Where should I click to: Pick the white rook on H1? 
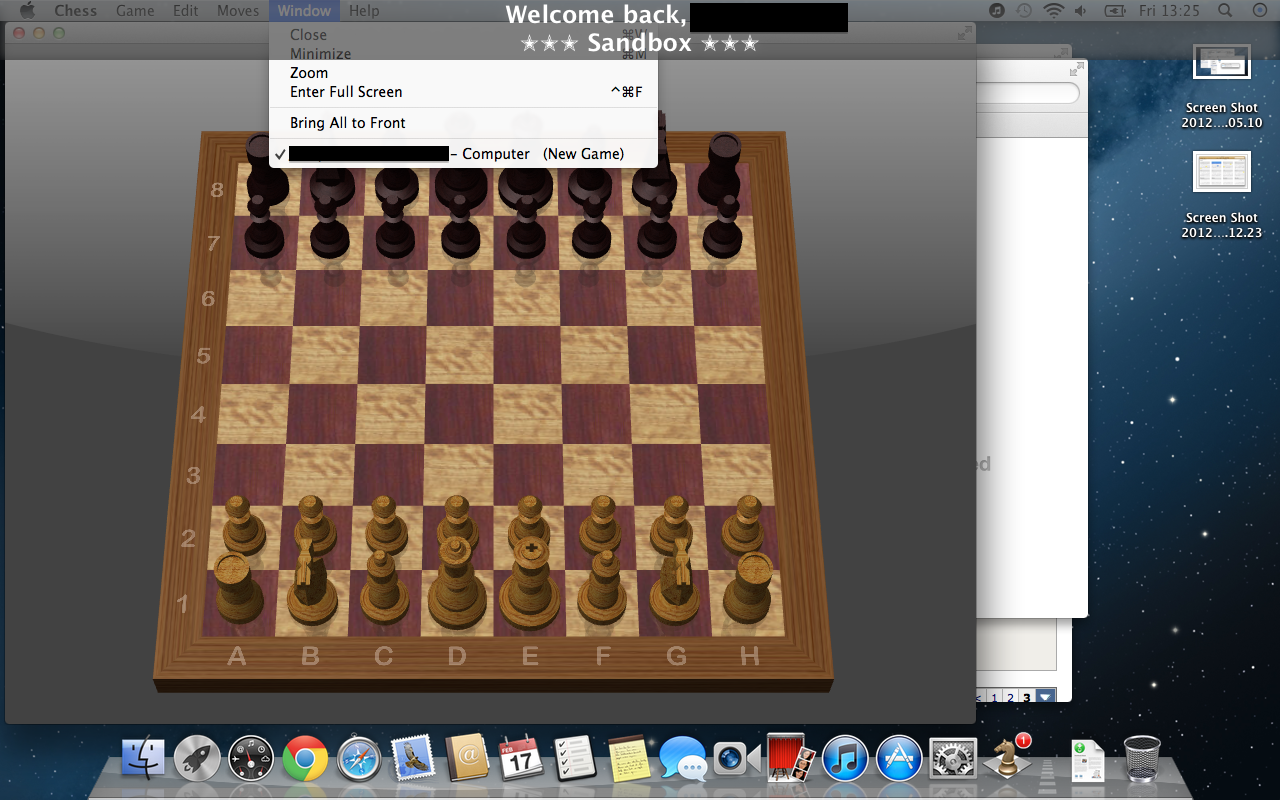point(747,588)
